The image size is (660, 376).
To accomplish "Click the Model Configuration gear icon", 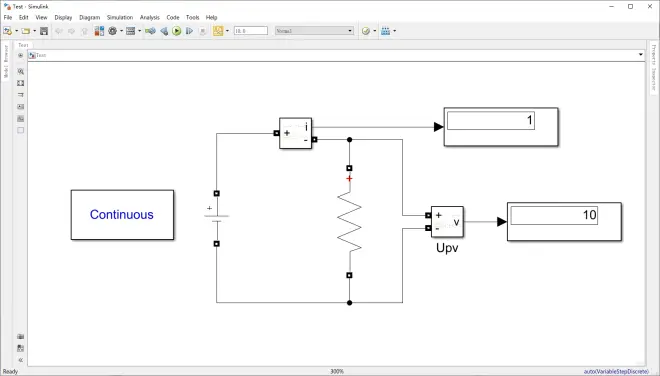I will (x=112, y=31).
